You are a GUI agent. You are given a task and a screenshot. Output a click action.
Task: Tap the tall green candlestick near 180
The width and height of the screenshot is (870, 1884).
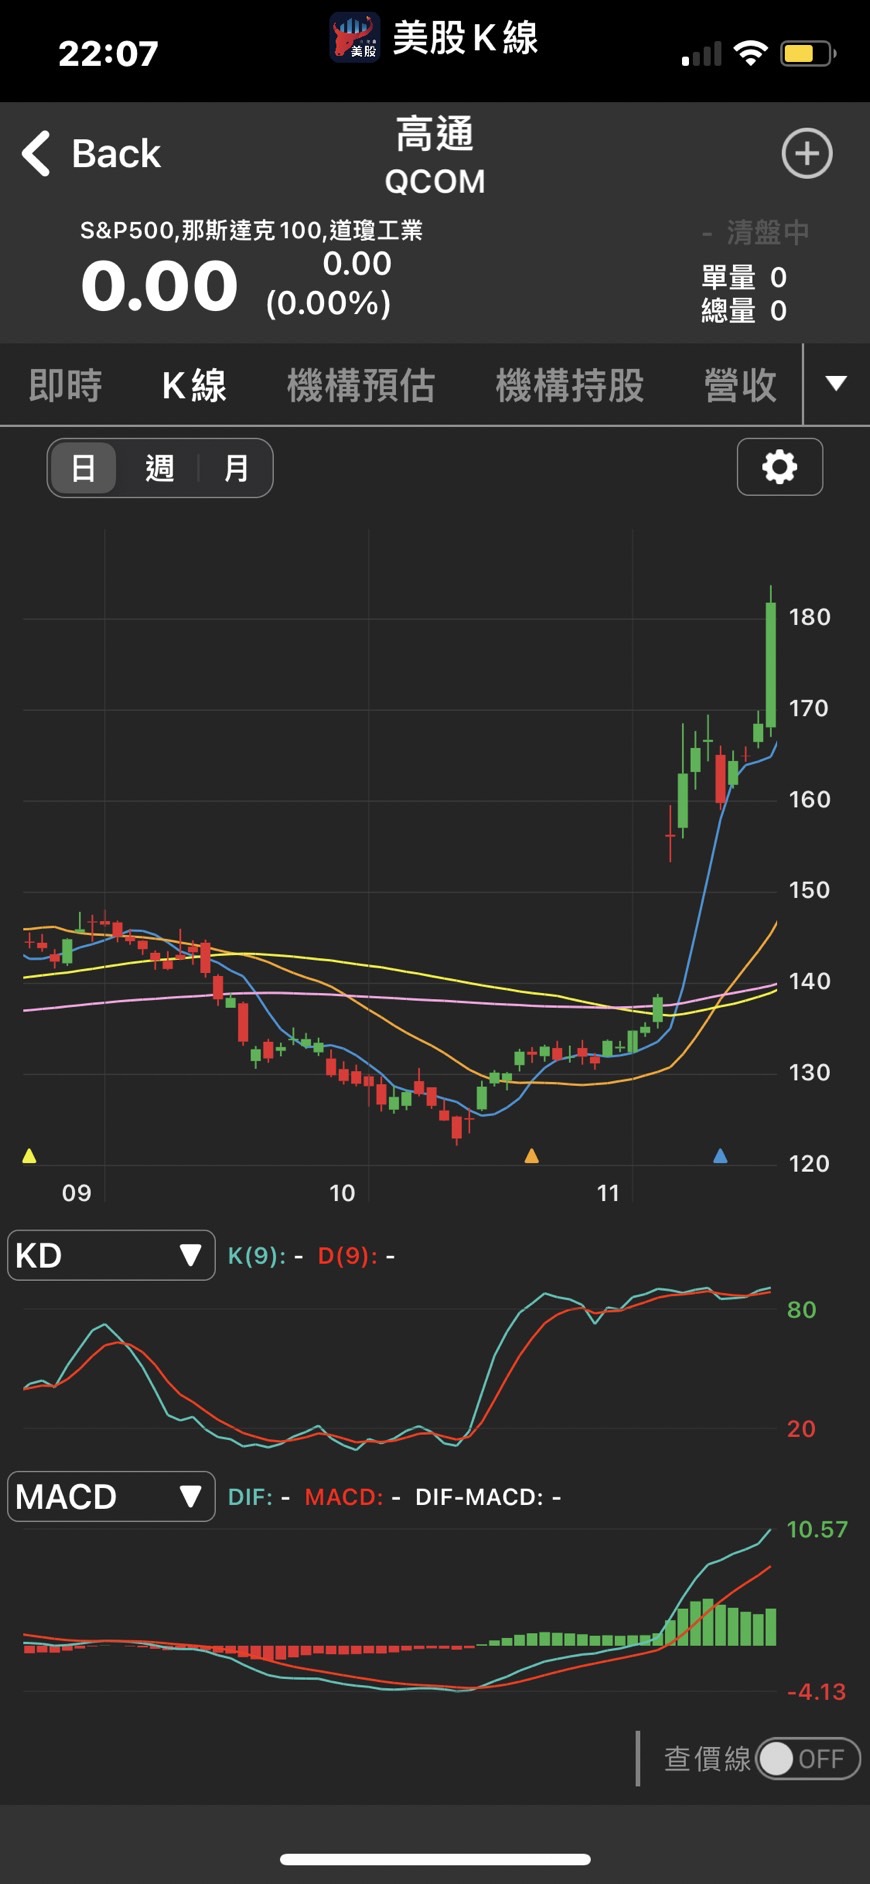tap(771, 664)
